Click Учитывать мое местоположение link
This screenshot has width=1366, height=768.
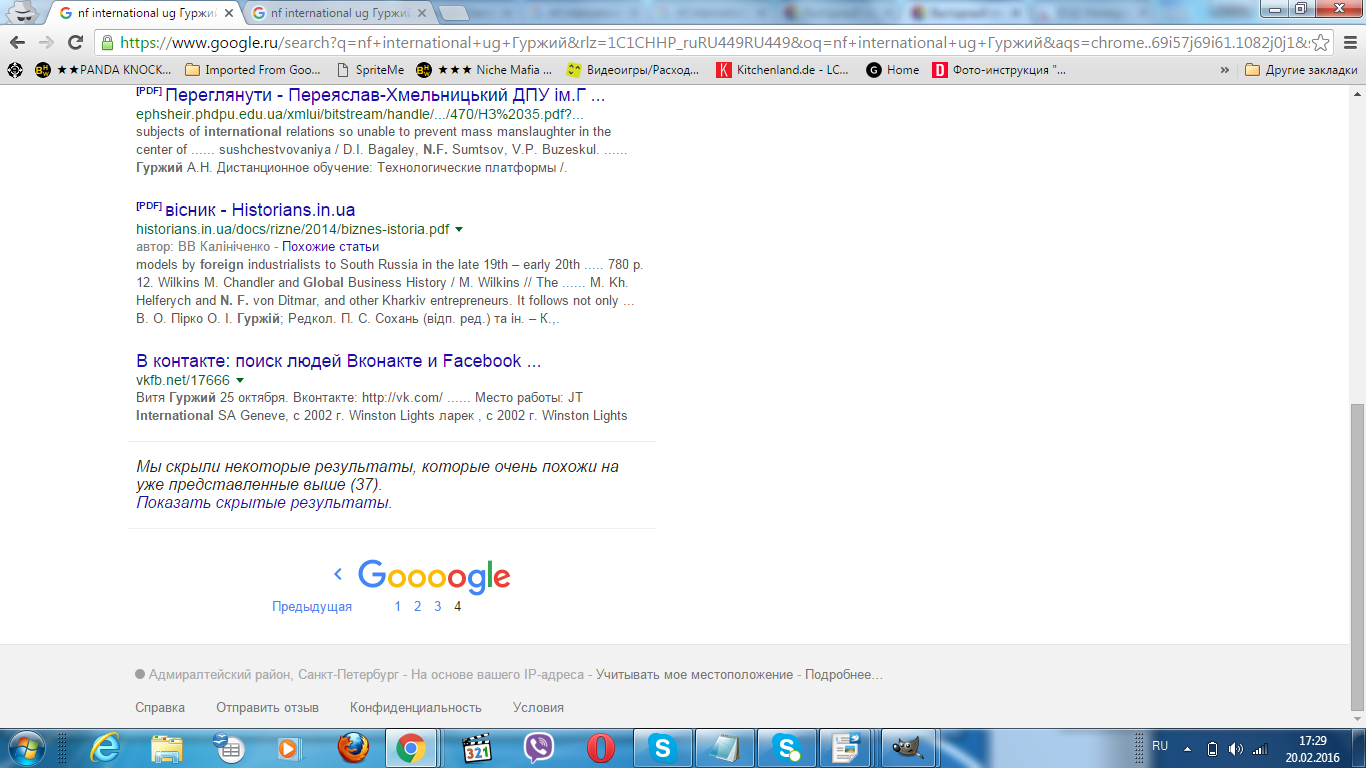(x=695, y=675)
